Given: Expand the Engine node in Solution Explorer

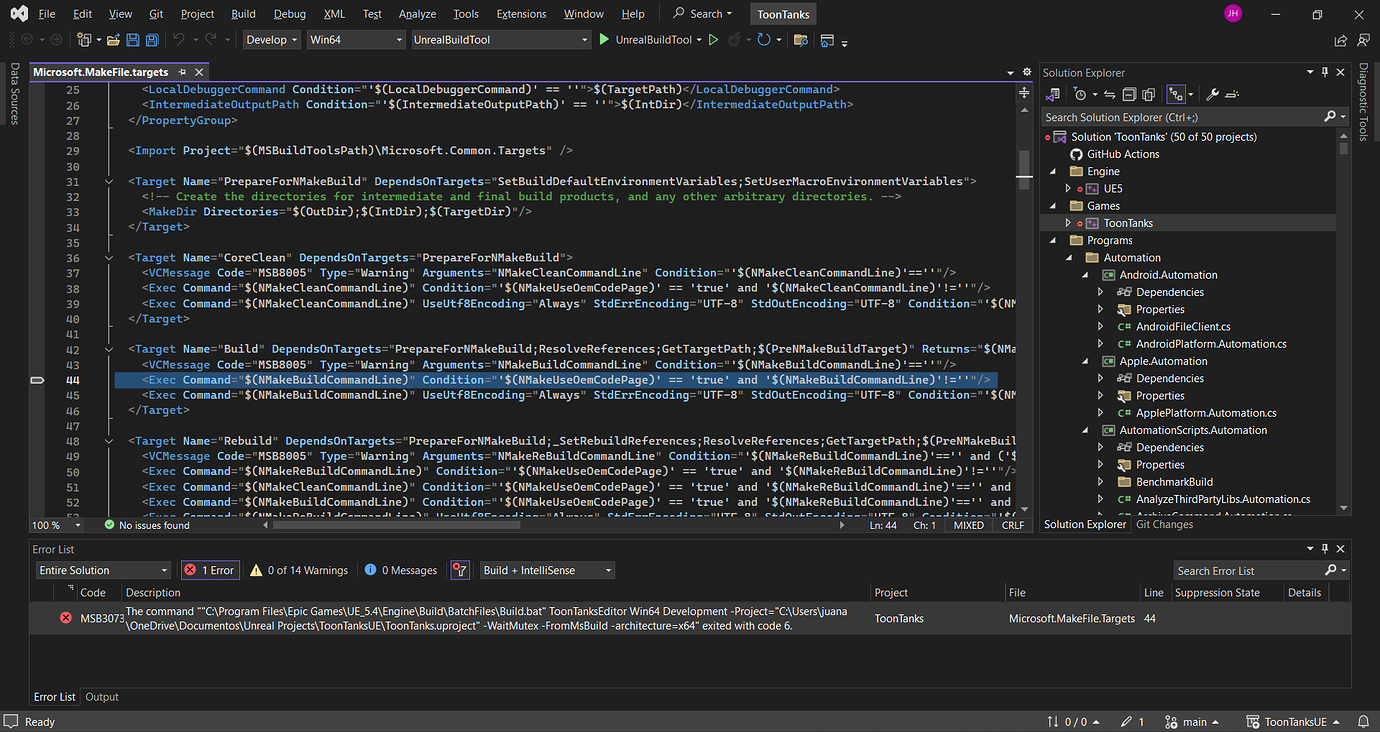Looking at the screenshot, I should click(1053, 171).
